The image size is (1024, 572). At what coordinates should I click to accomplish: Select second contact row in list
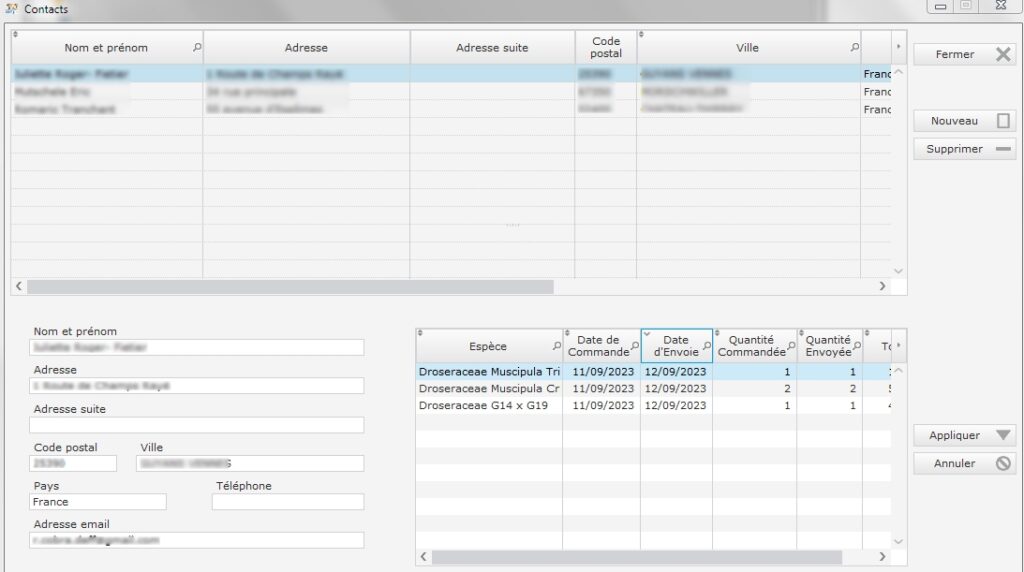coord(451,91)
